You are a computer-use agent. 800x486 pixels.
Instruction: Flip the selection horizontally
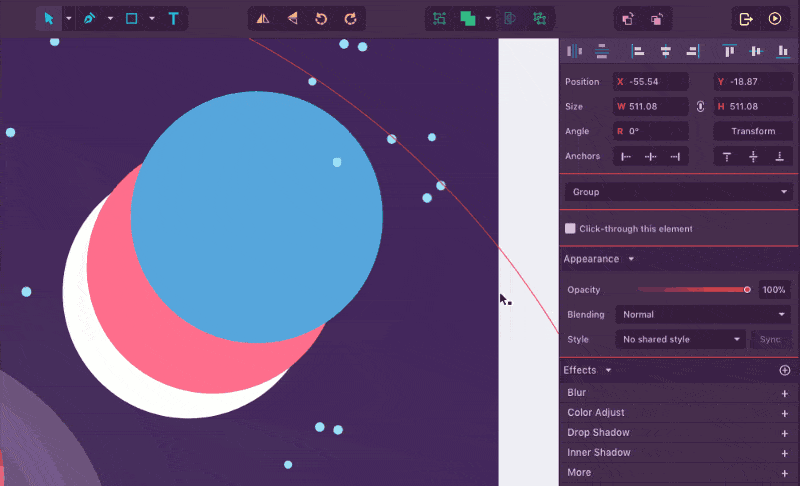pos(262,18)
